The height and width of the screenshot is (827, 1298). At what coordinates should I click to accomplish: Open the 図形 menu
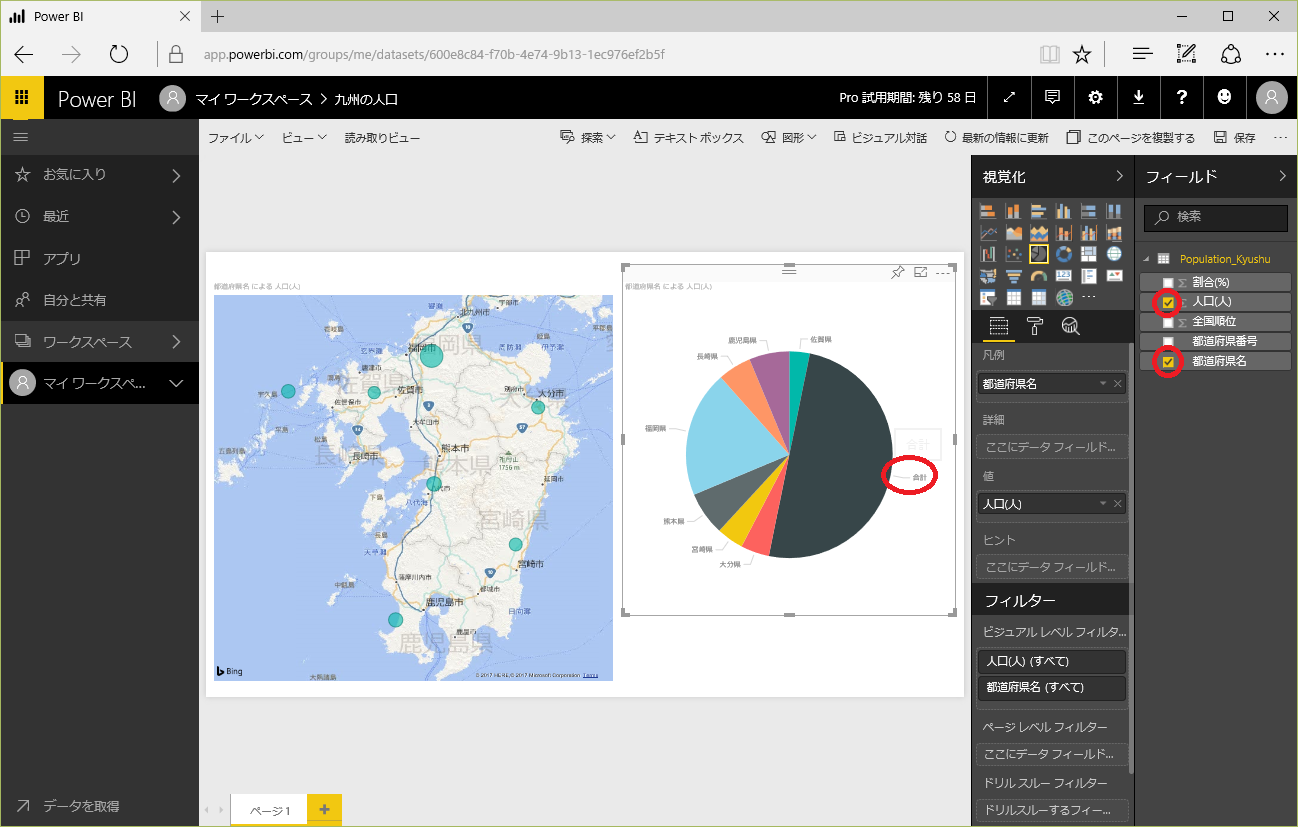pos(789,138)
